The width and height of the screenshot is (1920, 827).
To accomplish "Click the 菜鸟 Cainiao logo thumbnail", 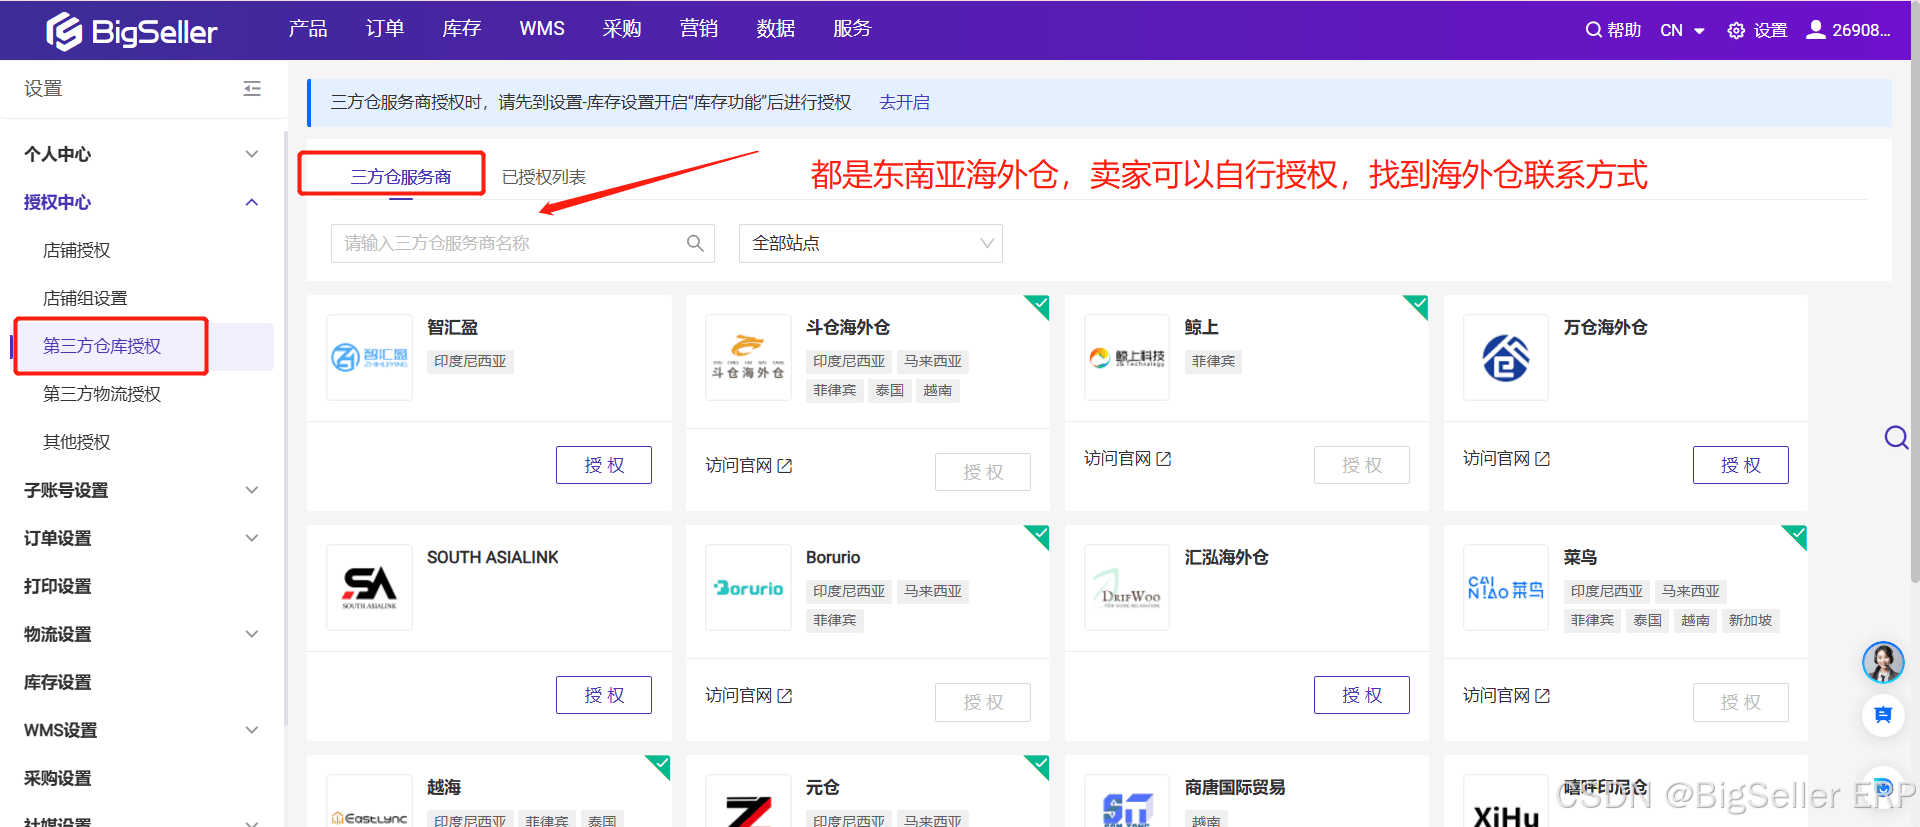I will 1506,588.
